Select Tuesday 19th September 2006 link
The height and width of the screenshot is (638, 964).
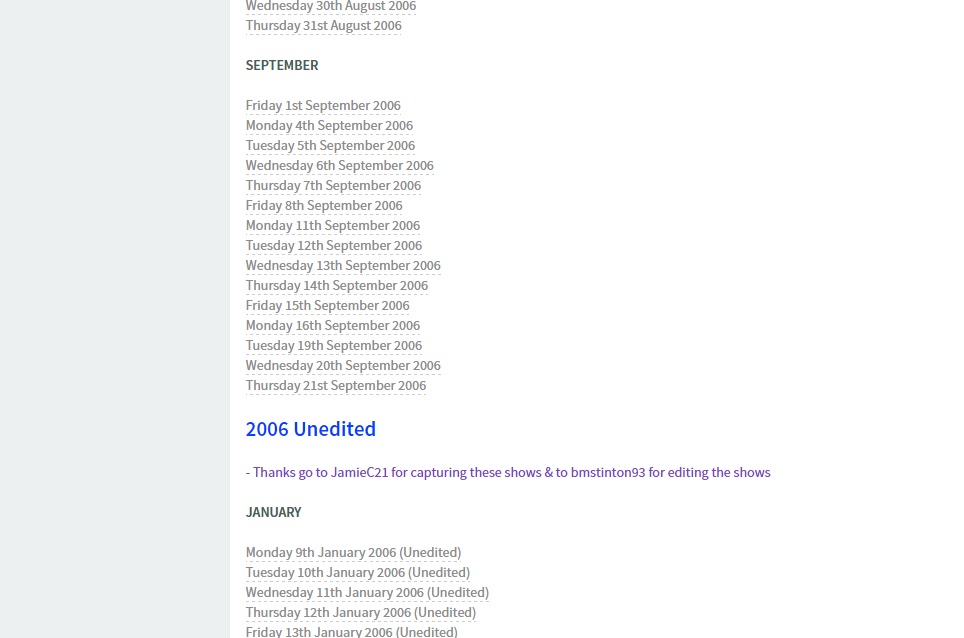pyautogui.click(x=334, y=346)
